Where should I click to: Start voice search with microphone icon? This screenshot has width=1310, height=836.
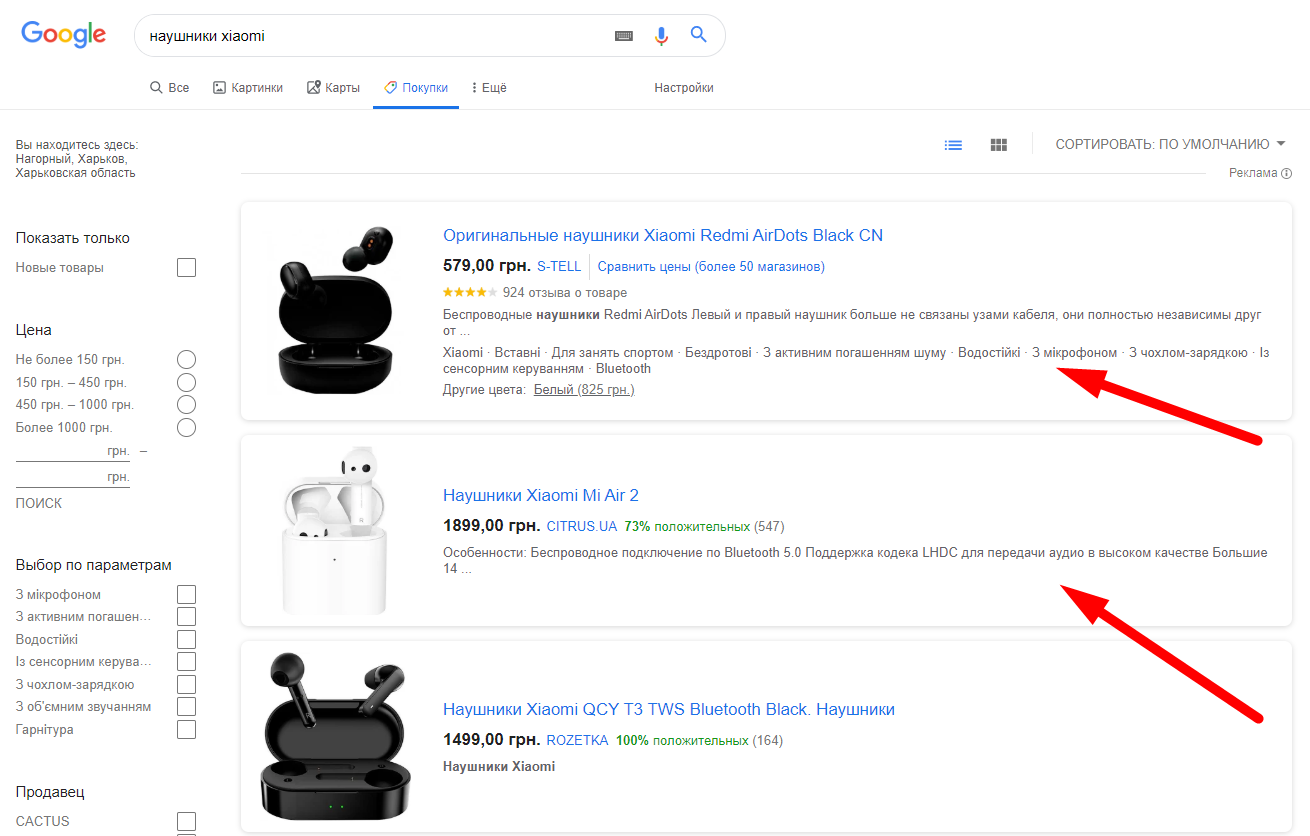[661, 36]
